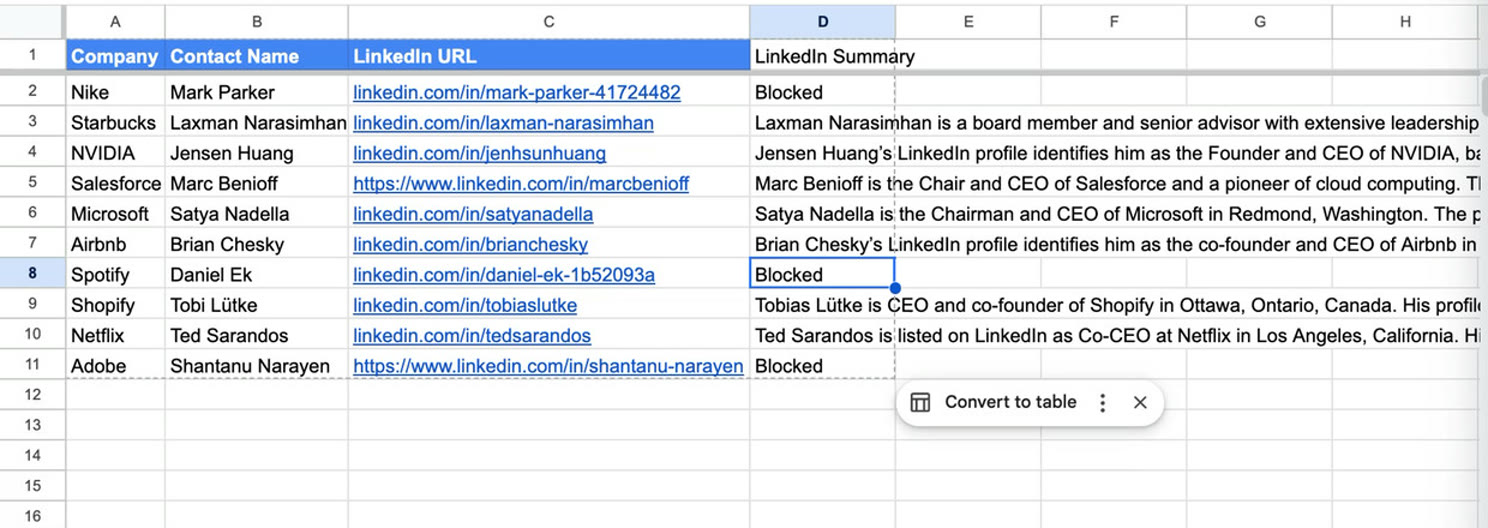Screen dimensions: 1488x528
Task: Select the Nike cell
Action: (x=116, y=92)
